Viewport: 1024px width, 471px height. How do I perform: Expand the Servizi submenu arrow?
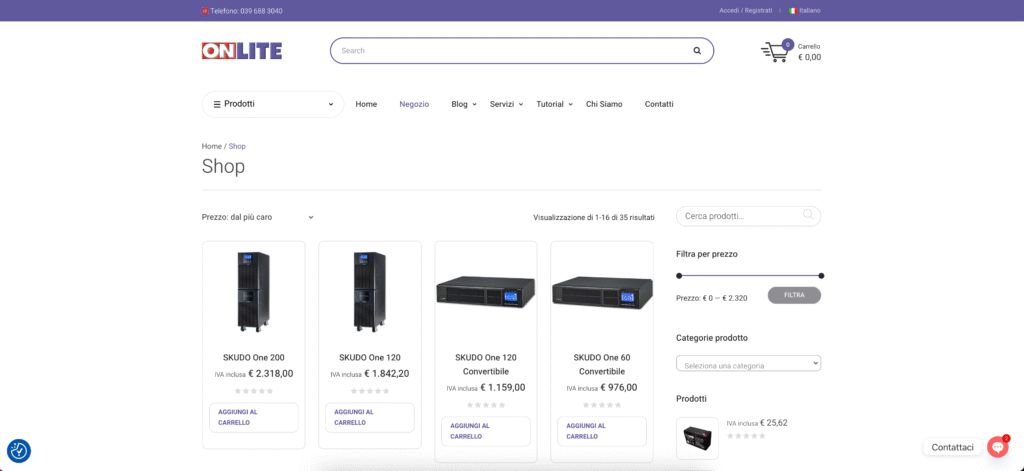click(520, 105)
